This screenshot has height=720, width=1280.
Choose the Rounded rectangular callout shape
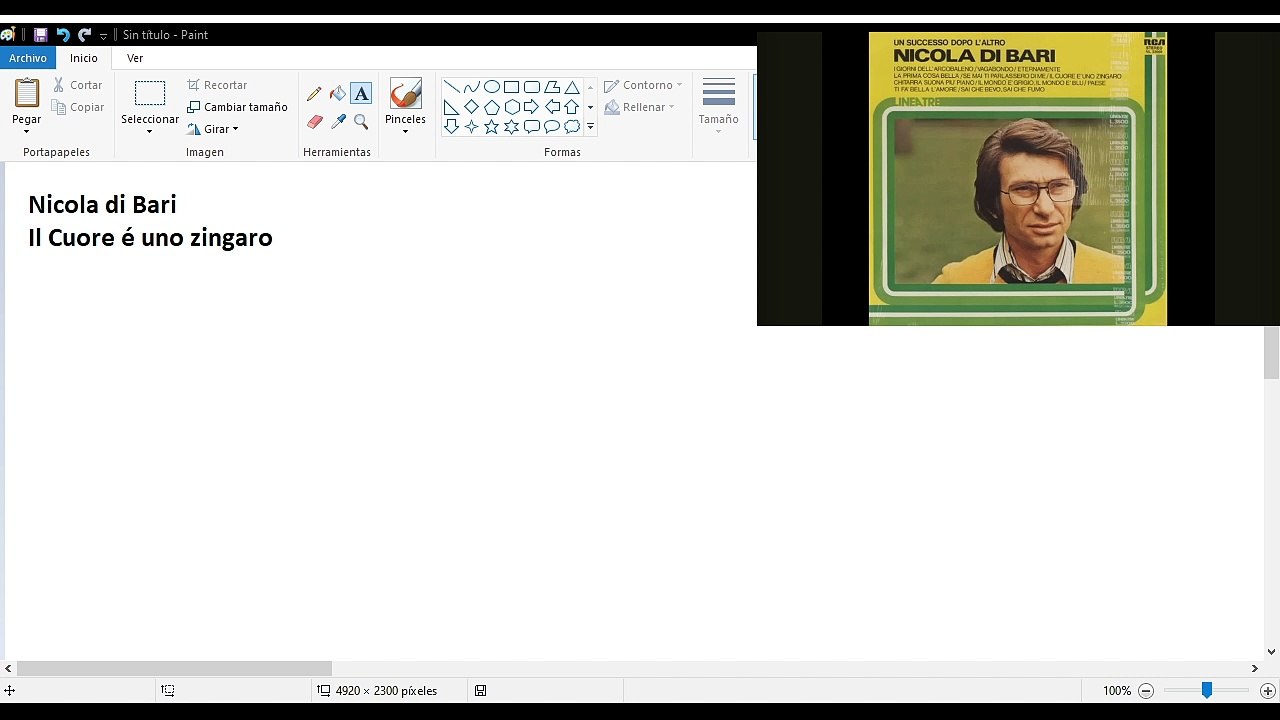[532, 127]
